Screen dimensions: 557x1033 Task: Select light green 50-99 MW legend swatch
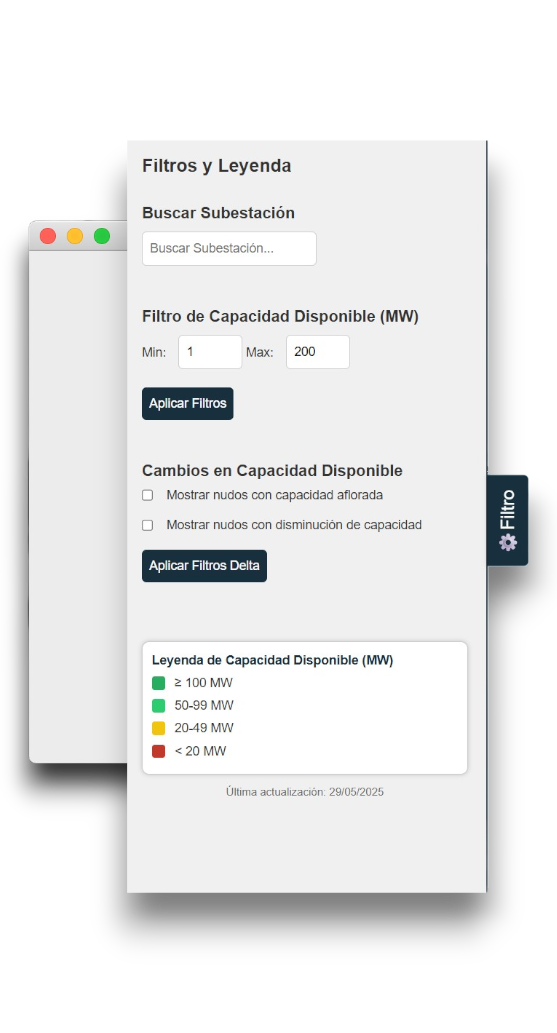[x=158, y=706]
